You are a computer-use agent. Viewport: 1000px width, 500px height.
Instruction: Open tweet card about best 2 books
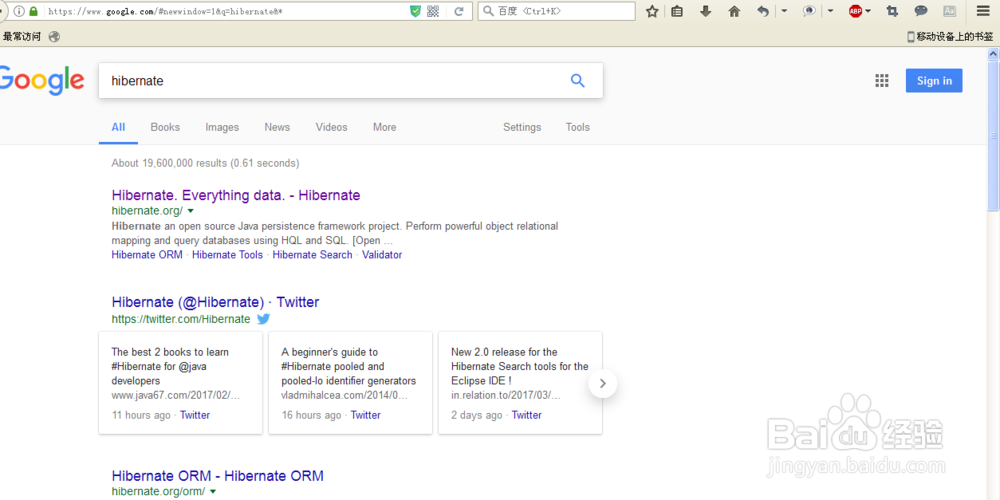point(180,383)
